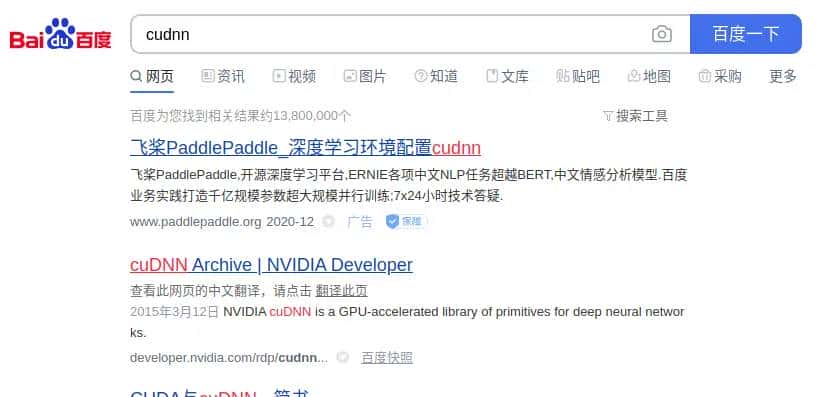Click the www.paddlepaddle.org URL text
This screenshot has height=397, width=825.
pyautogui.click(x=196, y=222)
